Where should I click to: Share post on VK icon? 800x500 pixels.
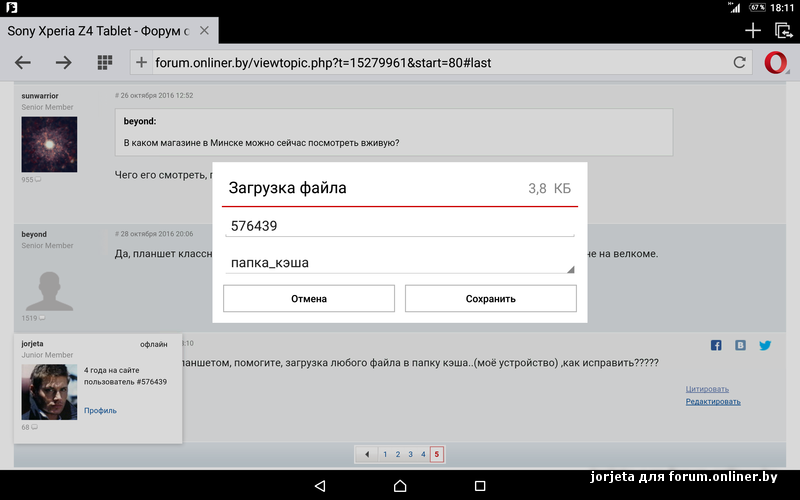pos(740,345)
